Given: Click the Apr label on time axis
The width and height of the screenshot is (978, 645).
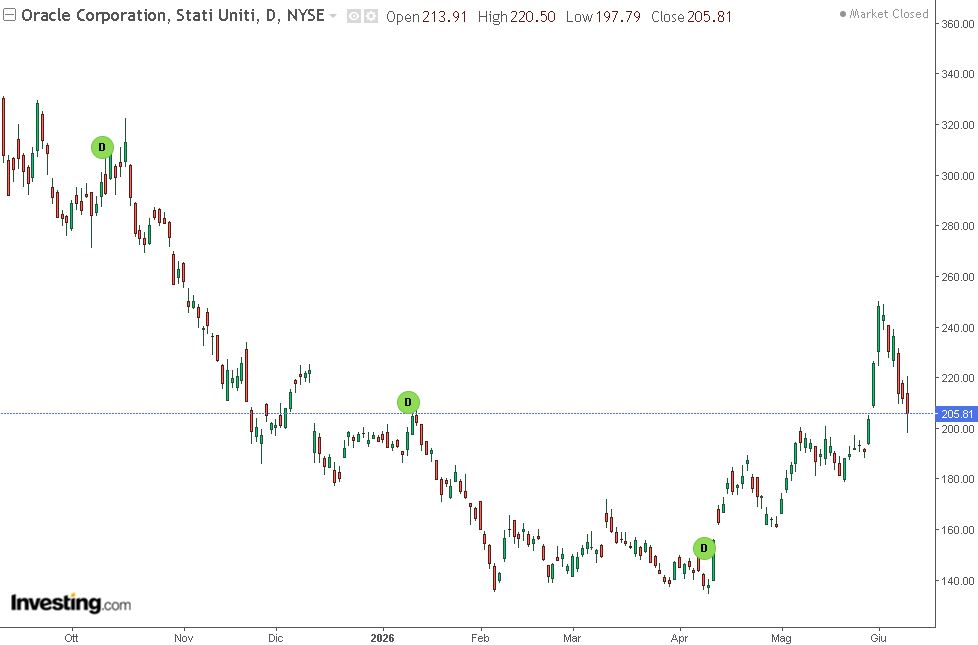Looking at the screenshot, I should point(679,638).
